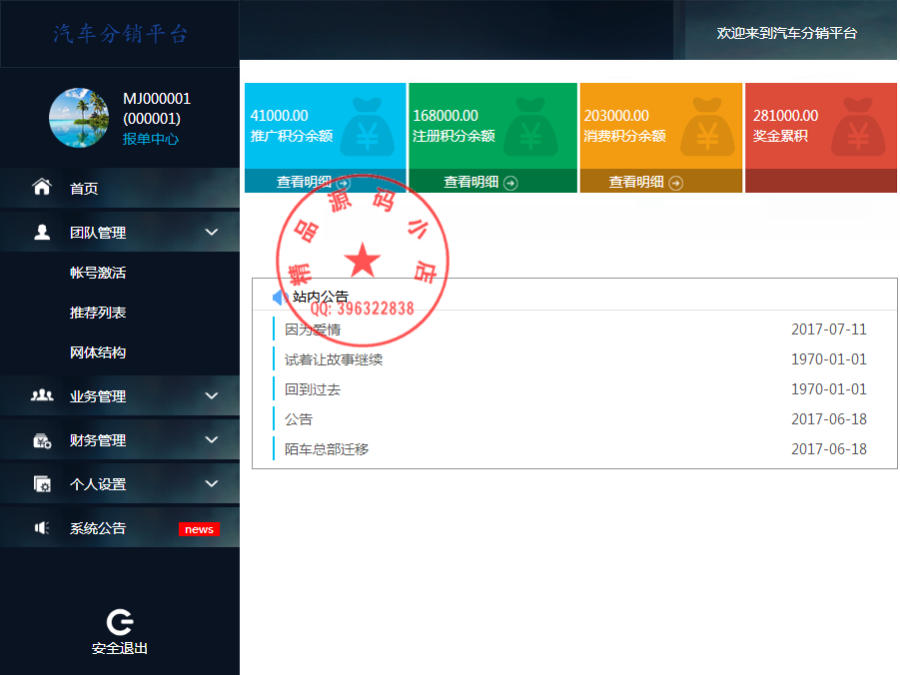Image resolution: width=900 pixels, height=675 pixels.
Task: Collapse the 团队管理 section chevron
Action: click(211, 231)
